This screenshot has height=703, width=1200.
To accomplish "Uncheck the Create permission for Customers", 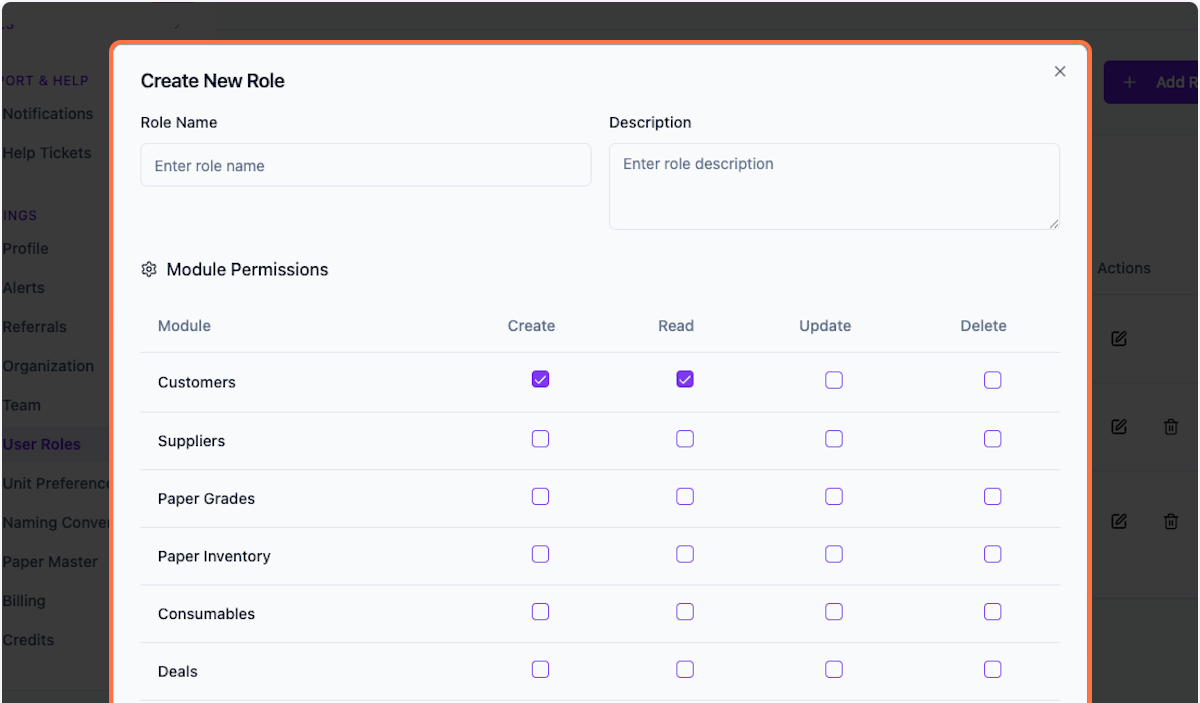I will pyautogui.click(x=540, y=379).
